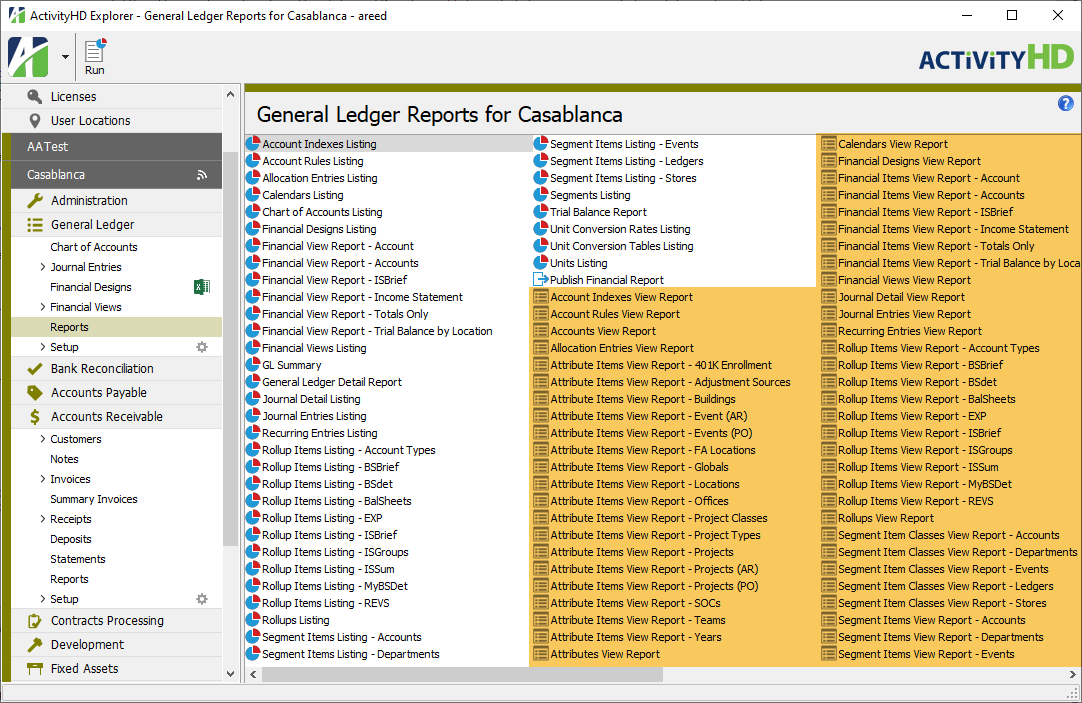Click the connection signal icon beside Casablanca

[201, 175]
